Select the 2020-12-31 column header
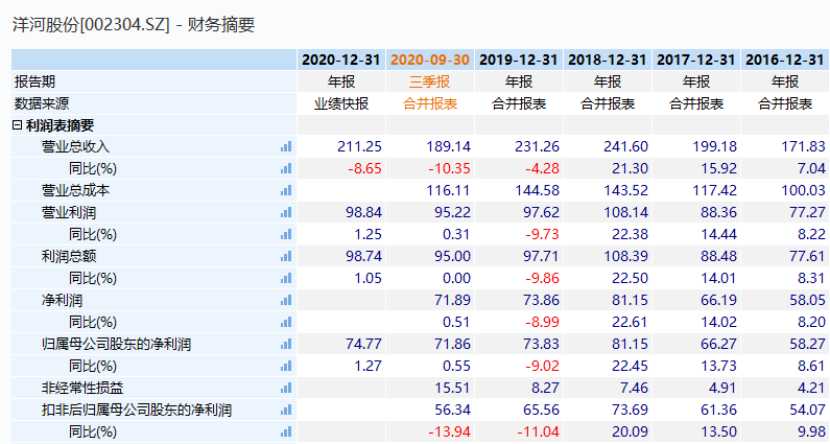The image size is (830, 444). click(341, 60)
